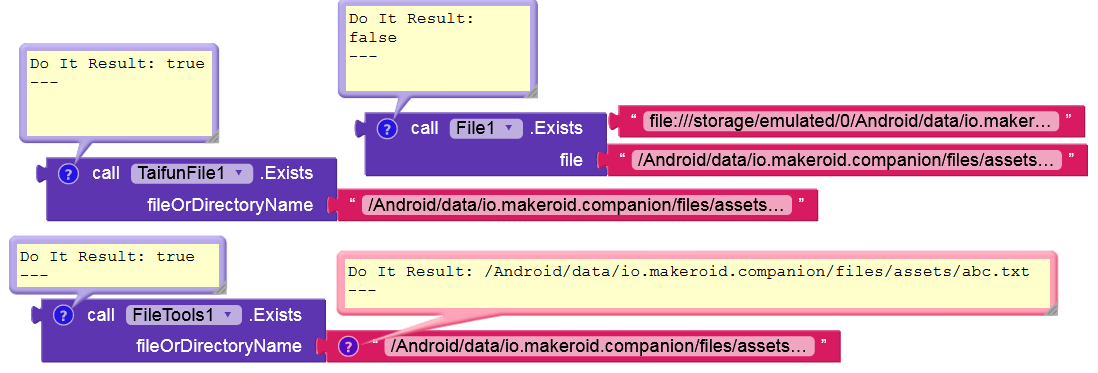Click the 'Do It Result: false' comment text

coord(412,29)
